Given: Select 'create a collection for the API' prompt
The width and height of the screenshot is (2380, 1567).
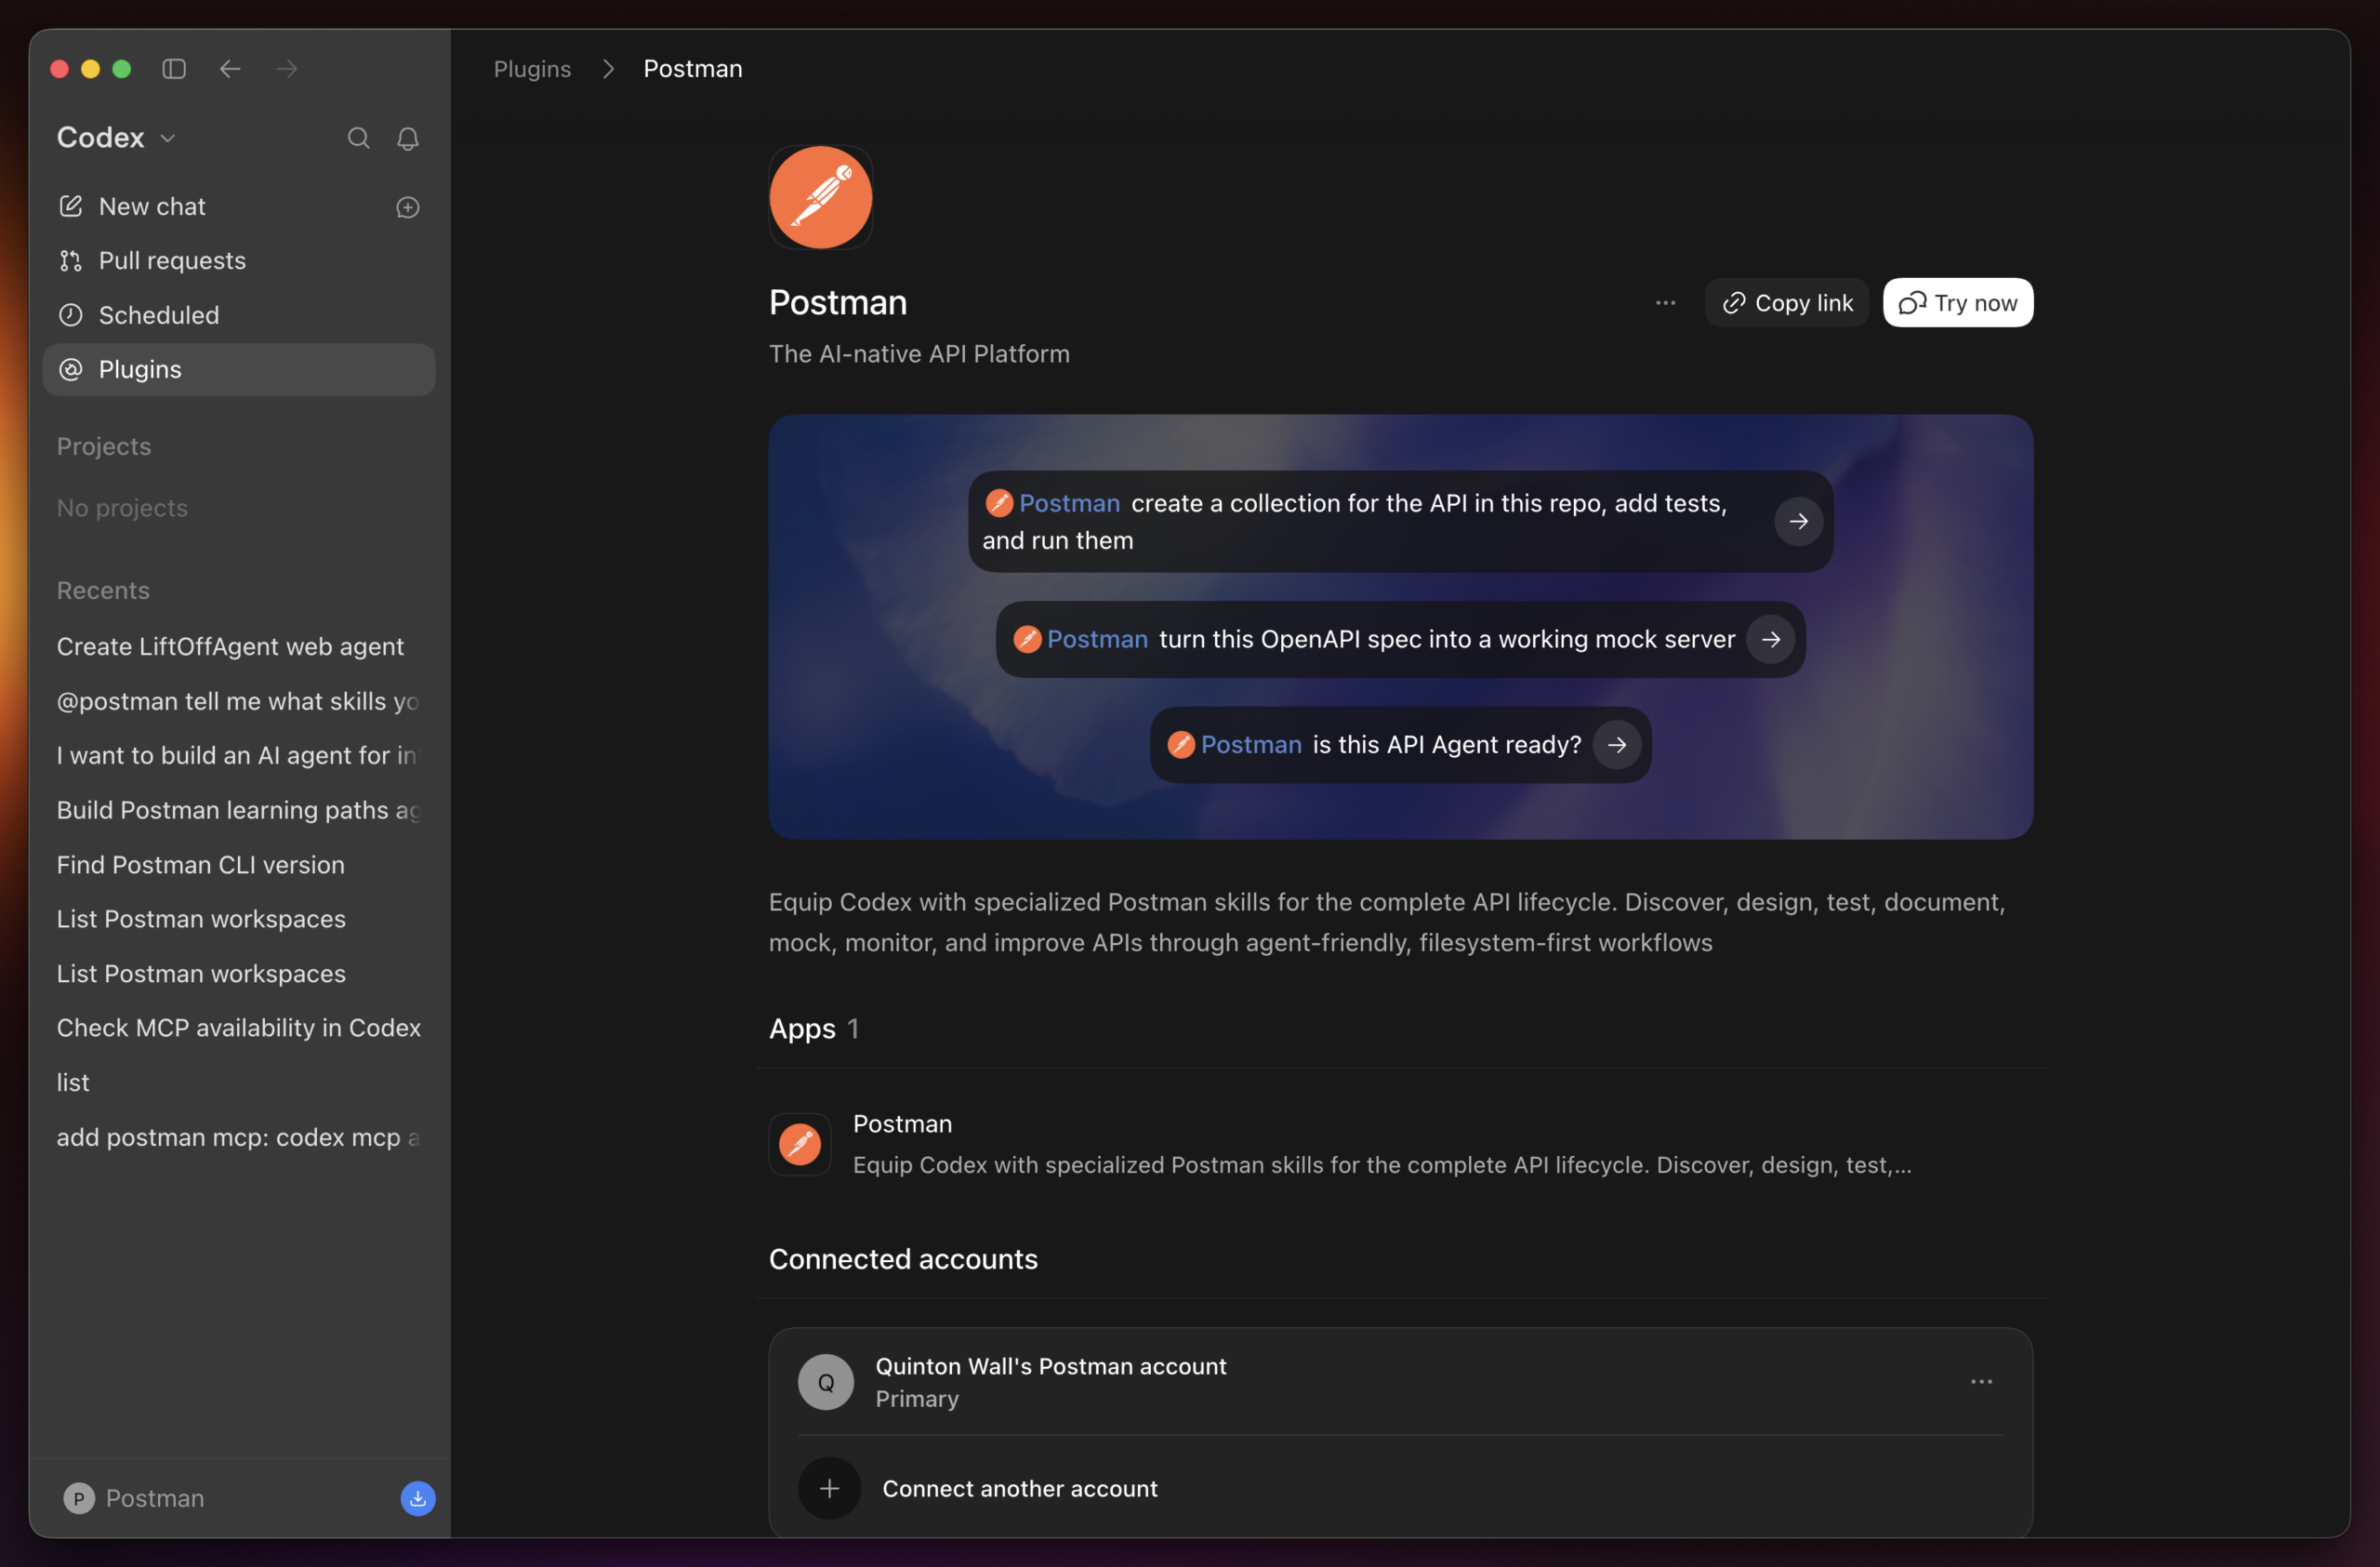Looking at the screenshot, I should coord(1354,522).
